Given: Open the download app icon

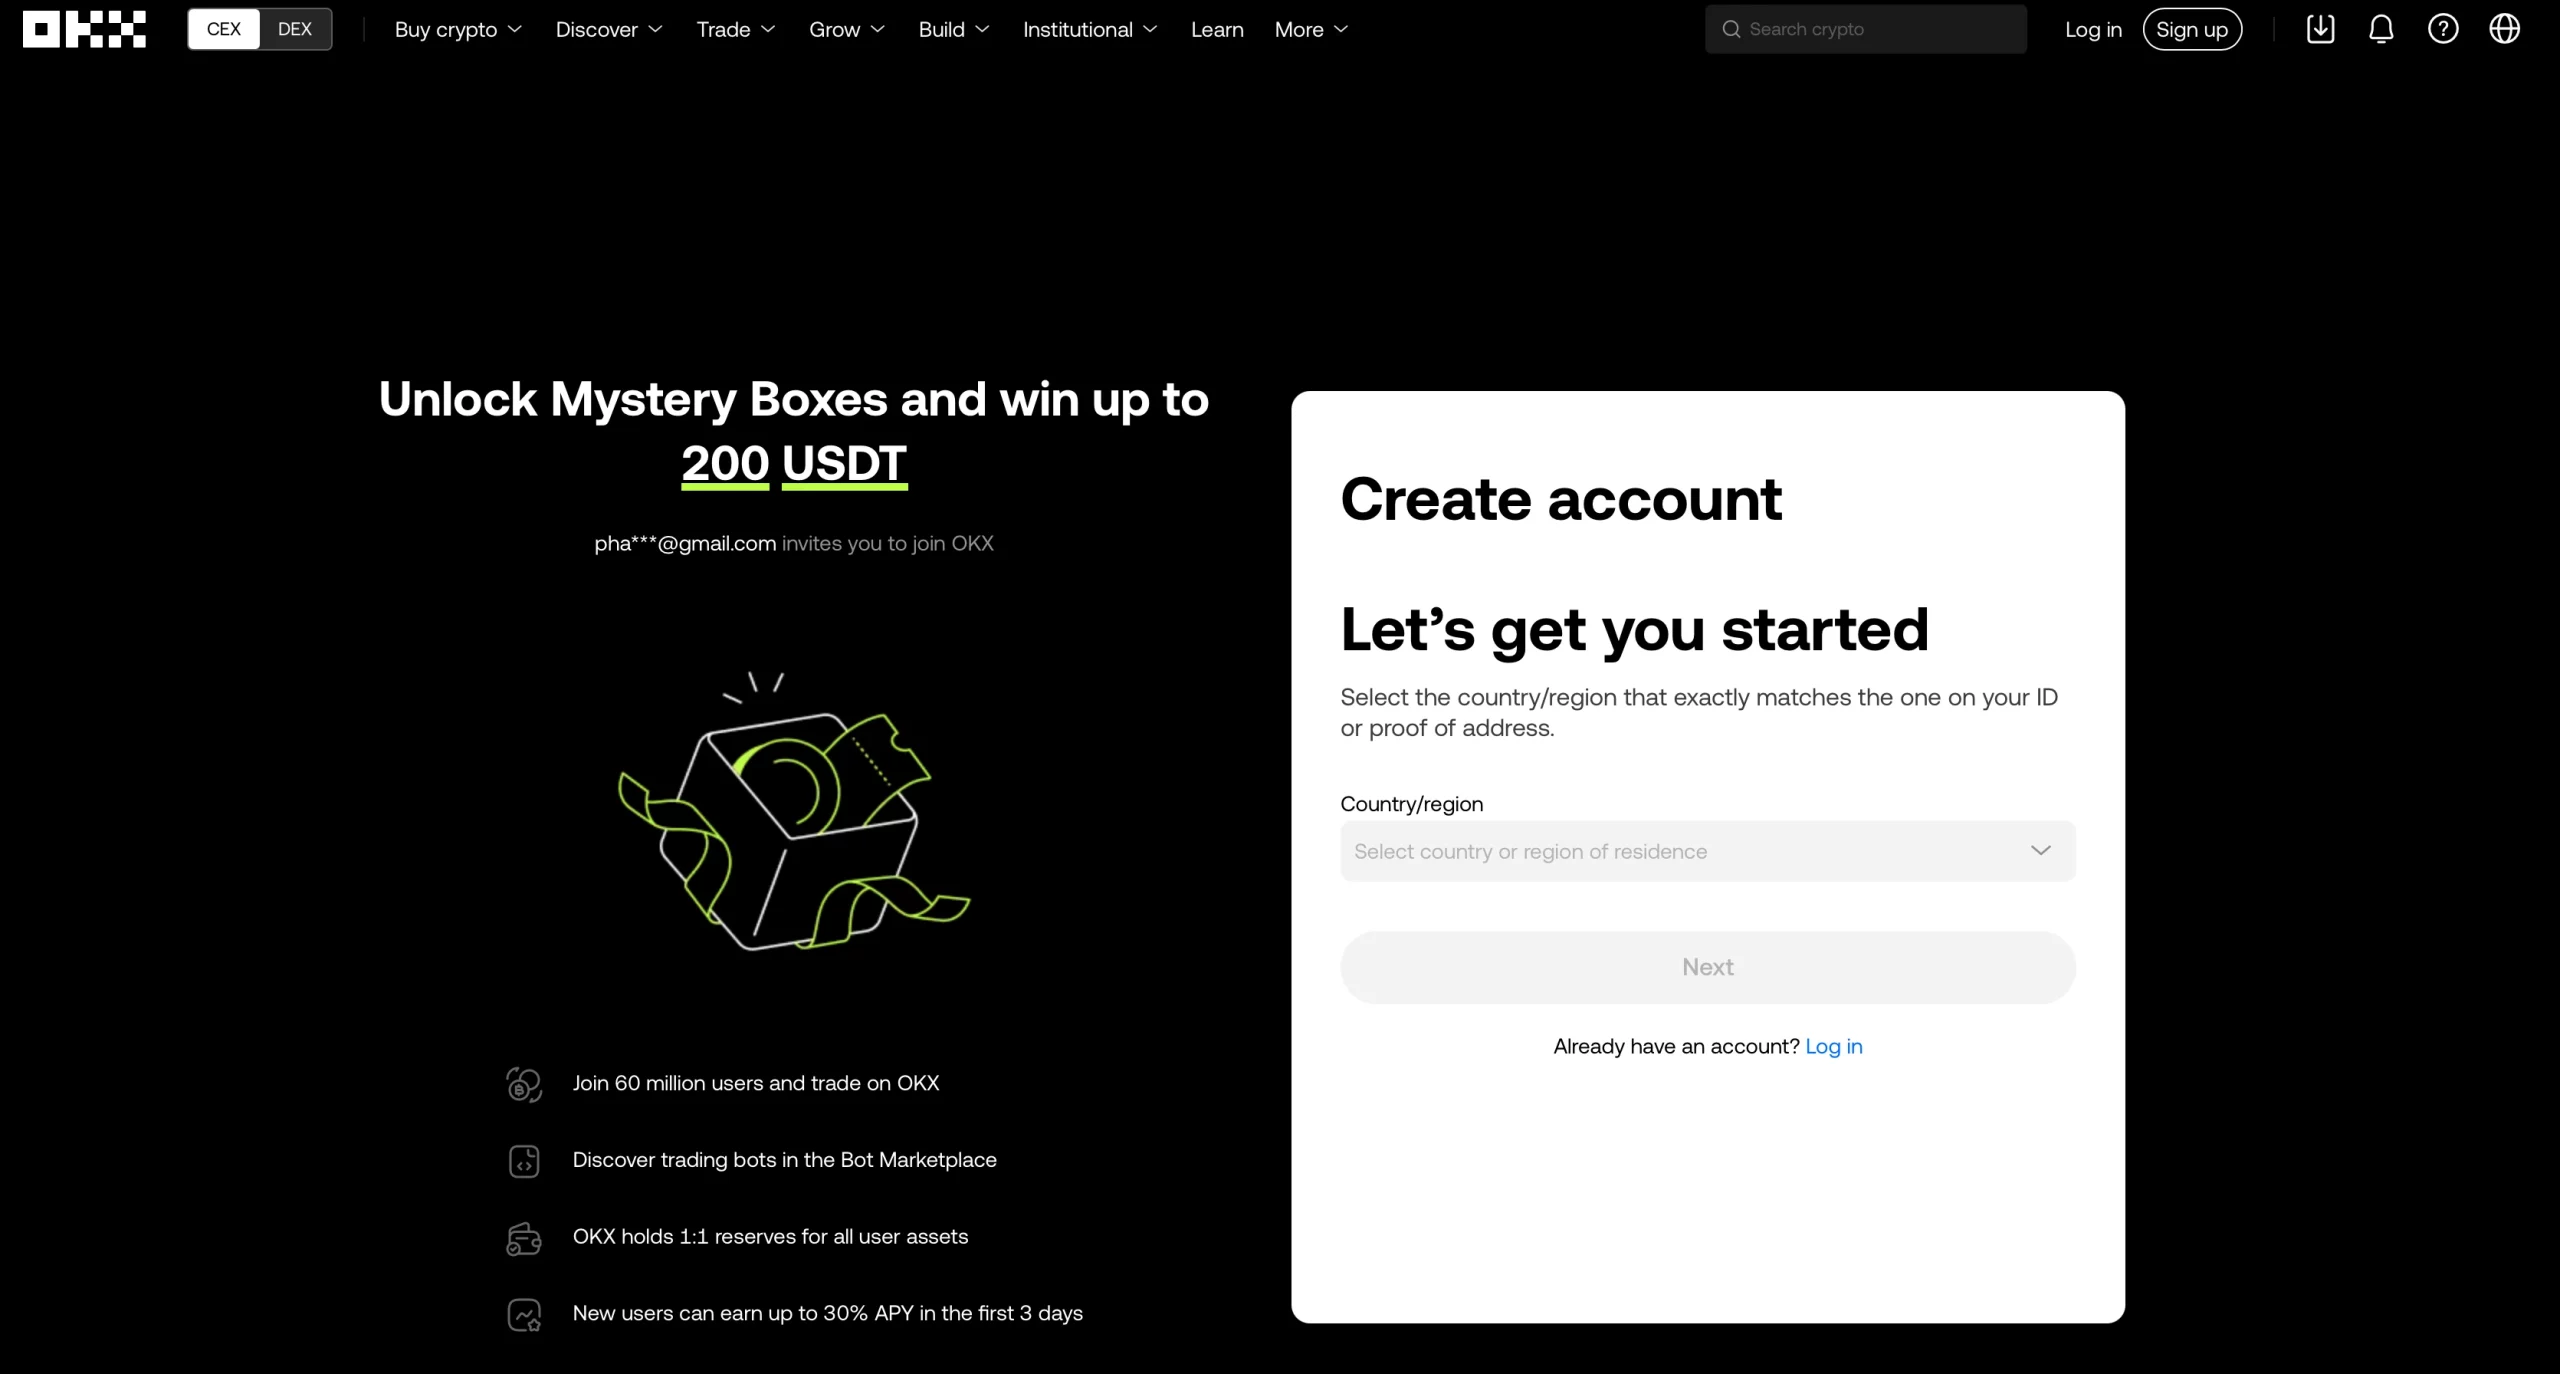Looking at the screenshot, I should click(x=2320, y=29).
